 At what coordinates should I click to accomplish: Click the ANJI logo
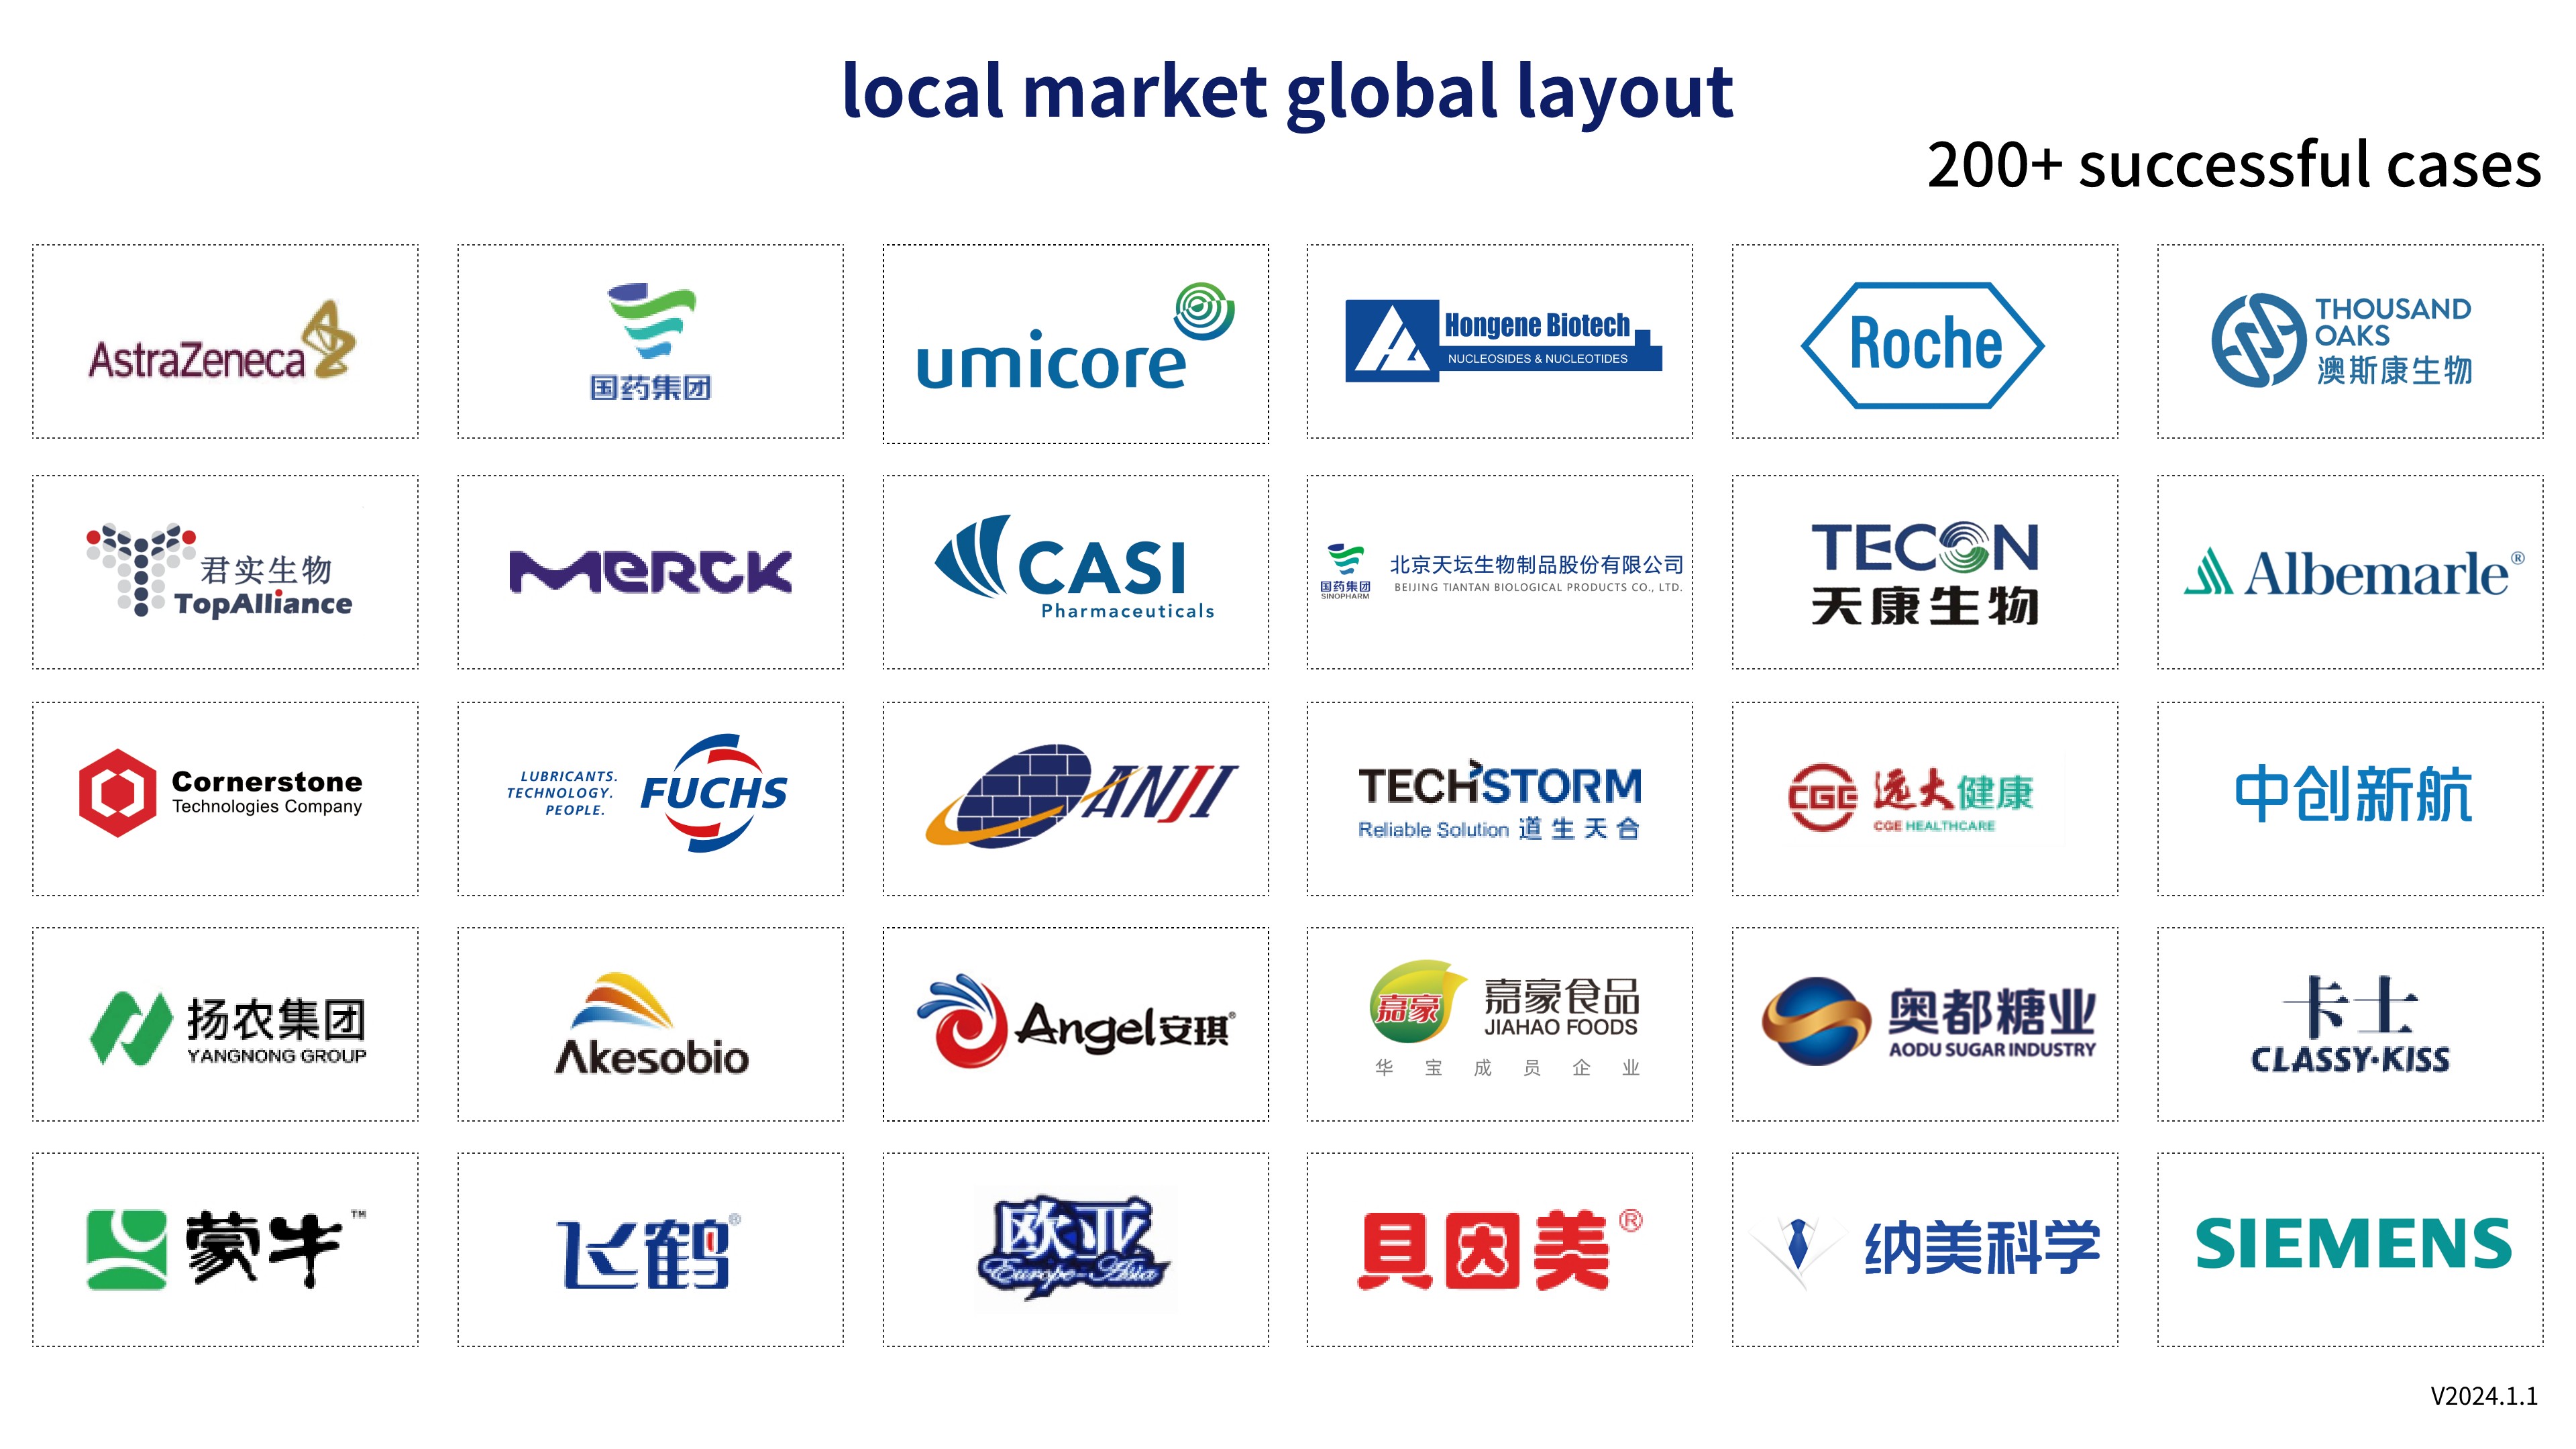click(x=1081, y=796)
